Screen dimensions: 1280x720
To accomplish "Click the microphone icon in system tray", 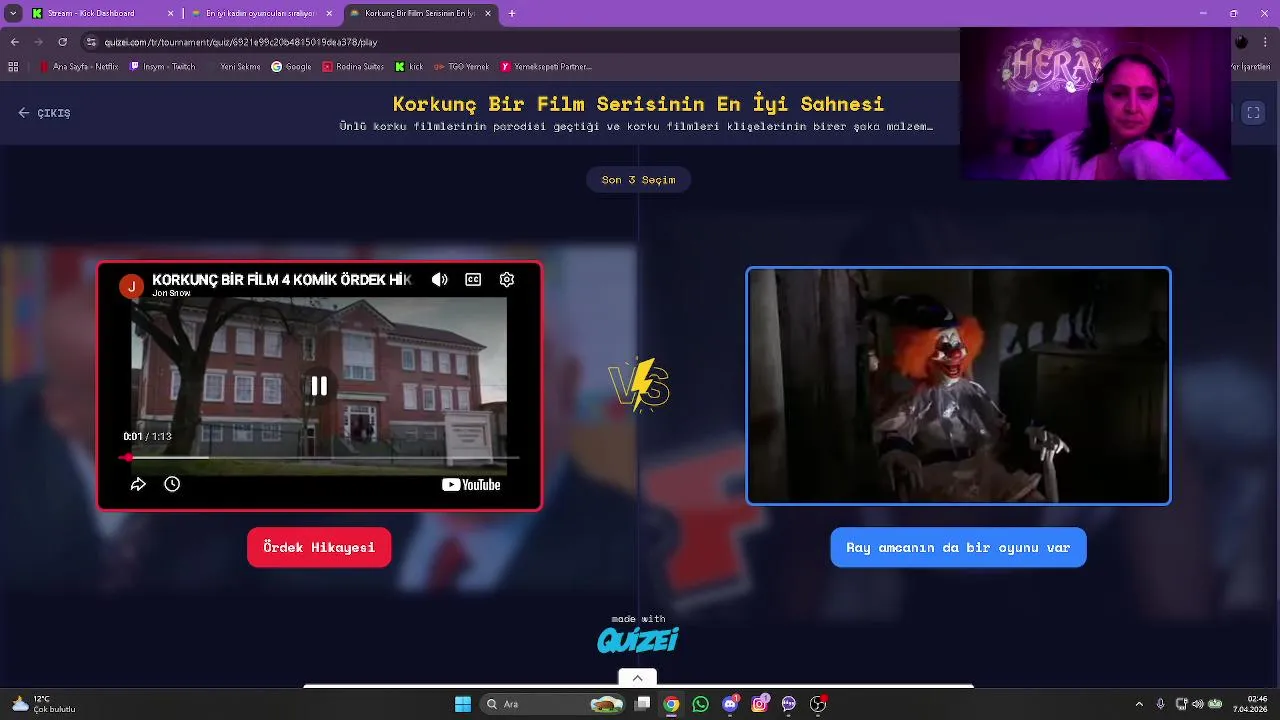I will point(1160,704).
